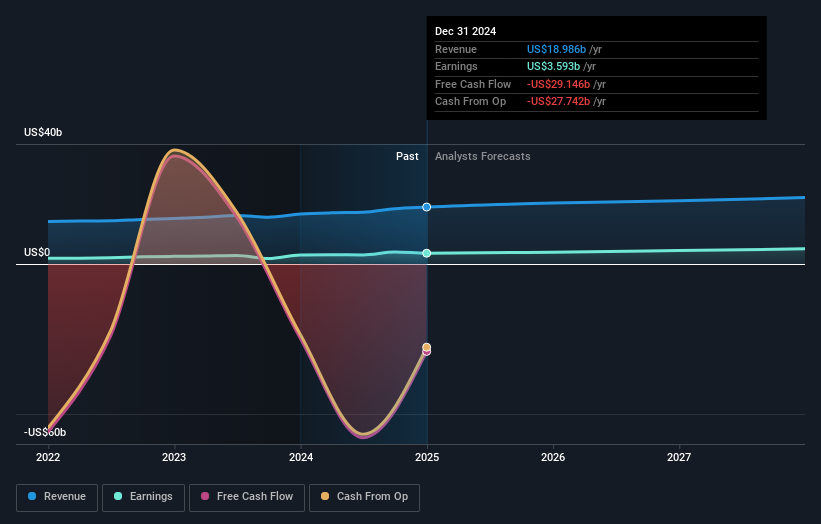Click the US$0 y-axis label

tap(37, 252)
